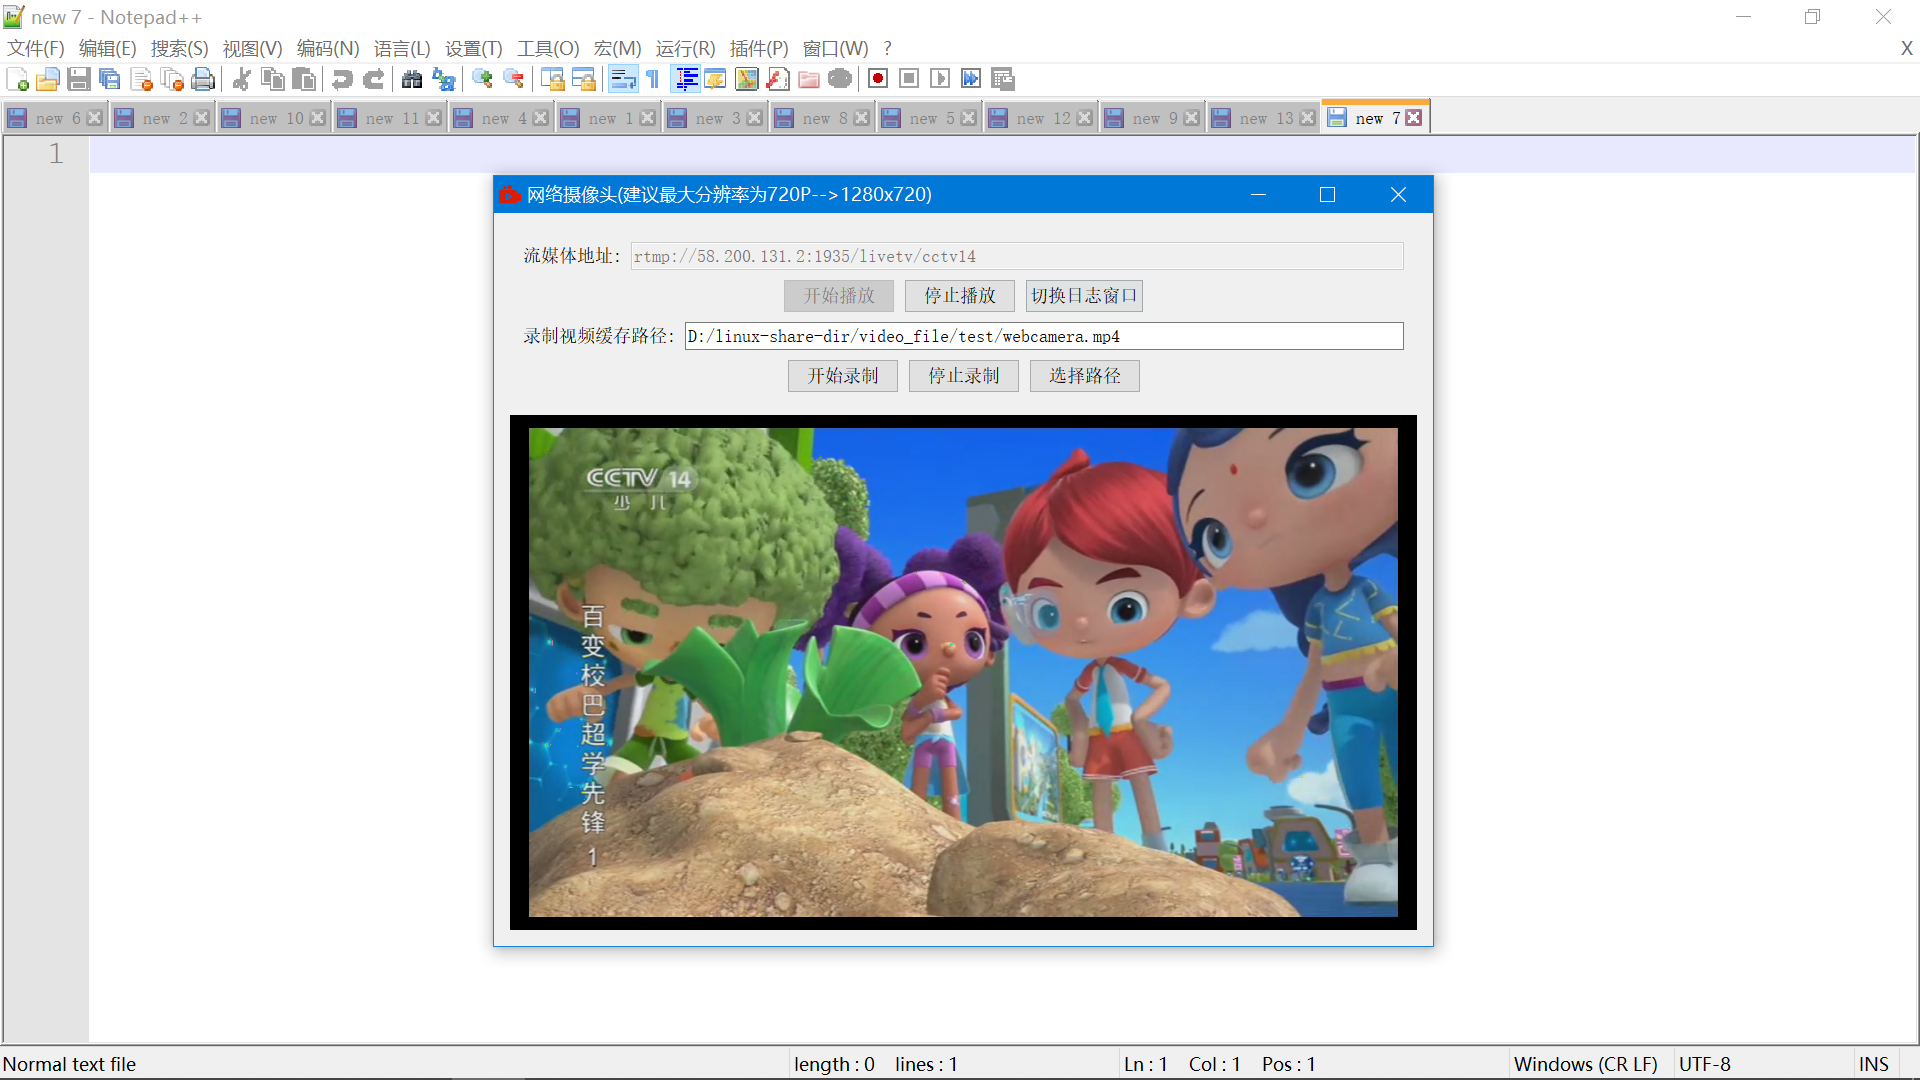Open the 插件(P) menu

click(x=758, y=48)
